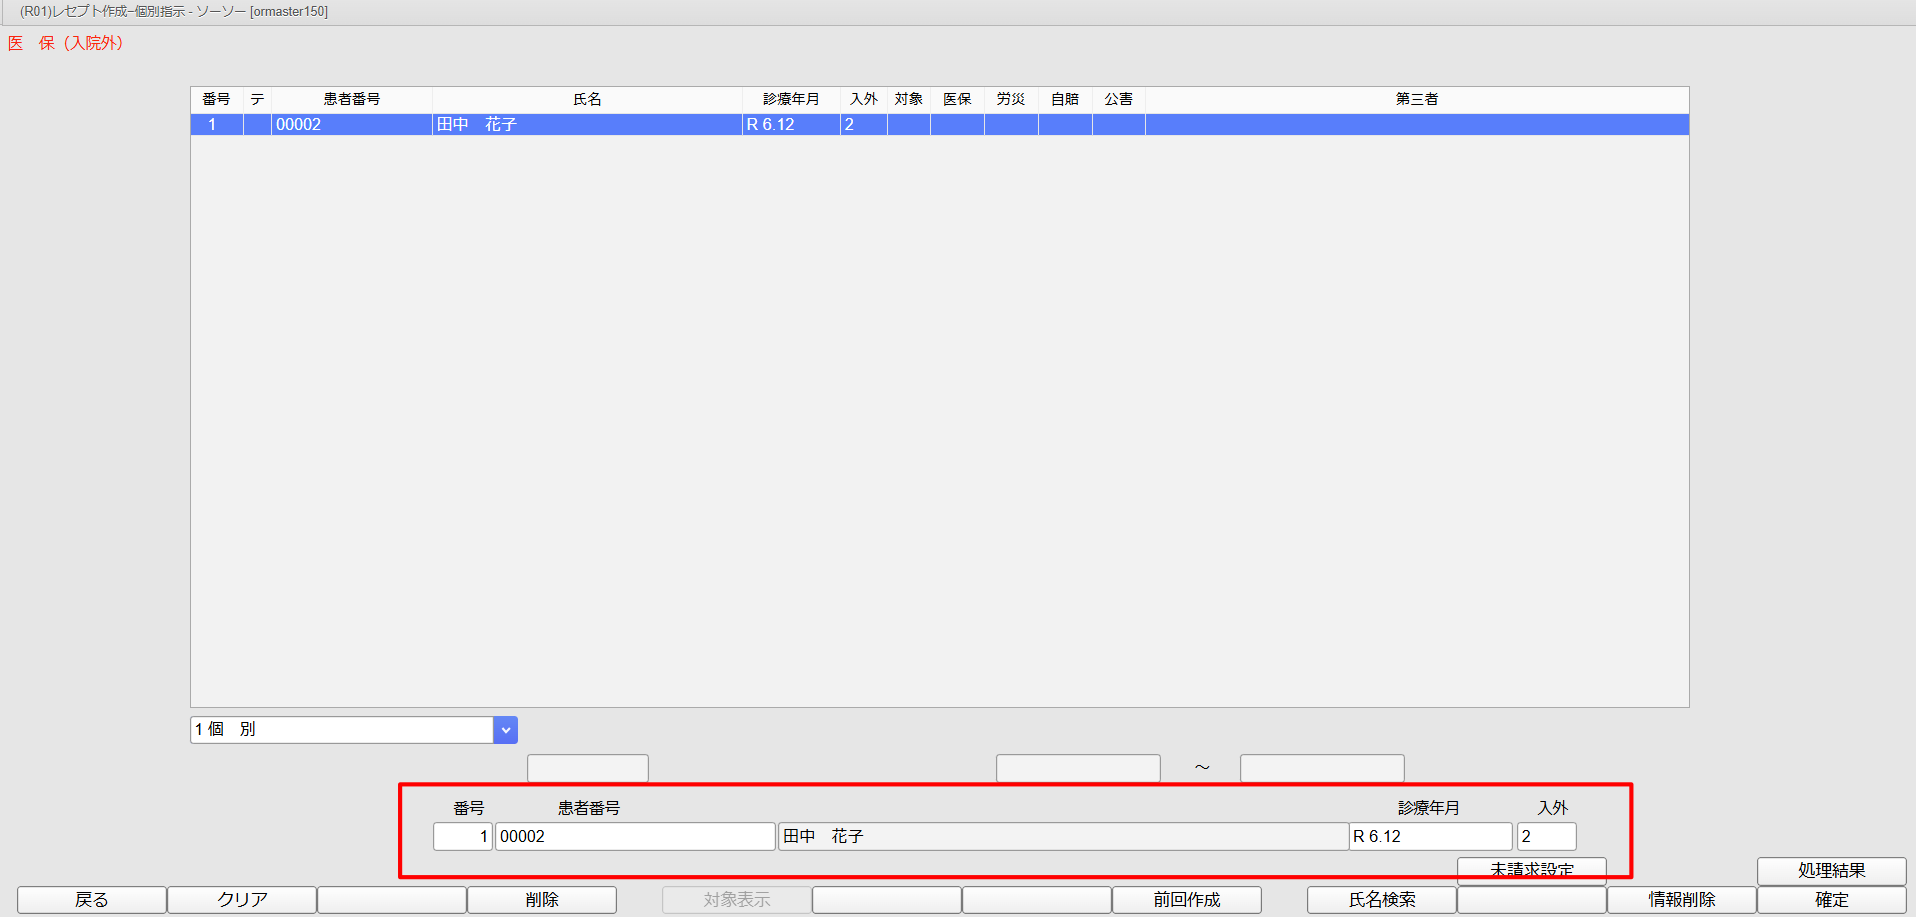Screen dimensions: 1916x917
Task: Click the 戻る button
Action: (92, 900)
